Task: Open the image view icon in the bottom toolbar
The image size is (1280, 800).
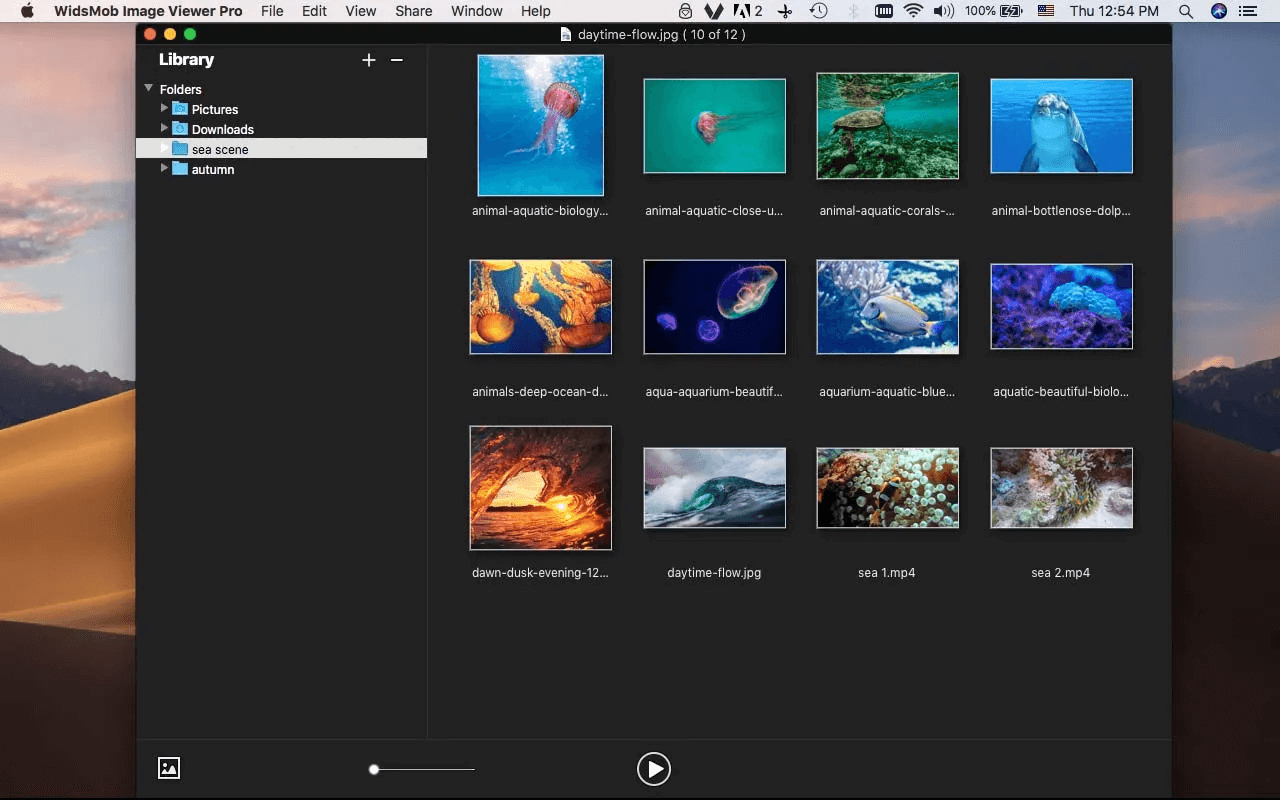Action: 169,768
